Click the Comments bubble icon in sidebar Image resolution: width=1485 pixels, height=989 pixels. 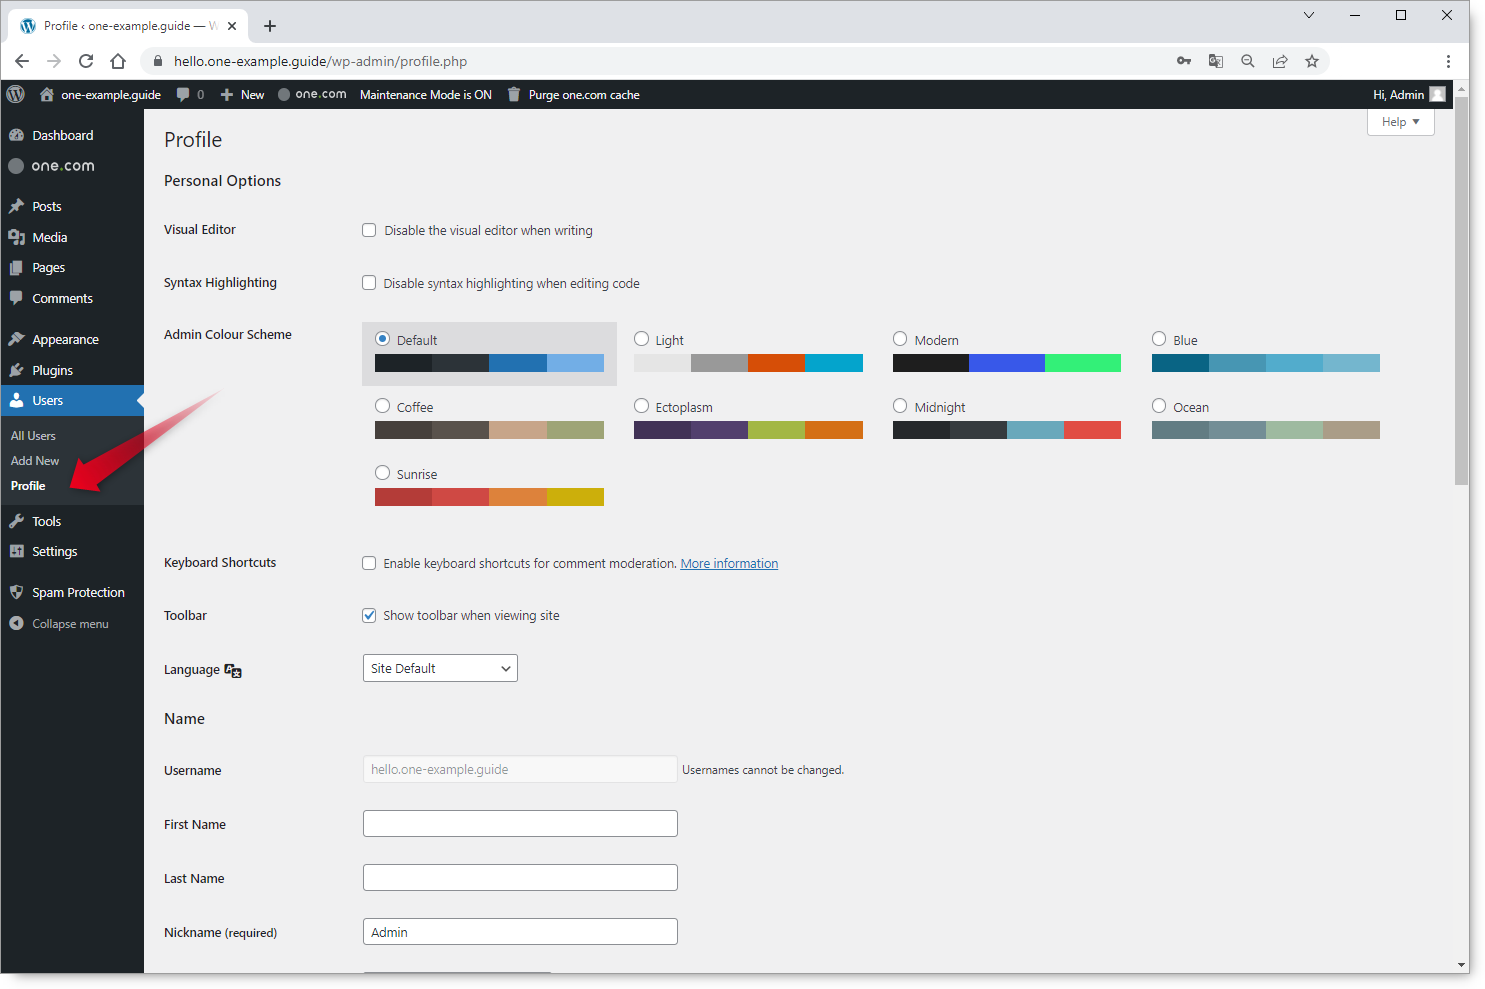click(x=18, y=298)
